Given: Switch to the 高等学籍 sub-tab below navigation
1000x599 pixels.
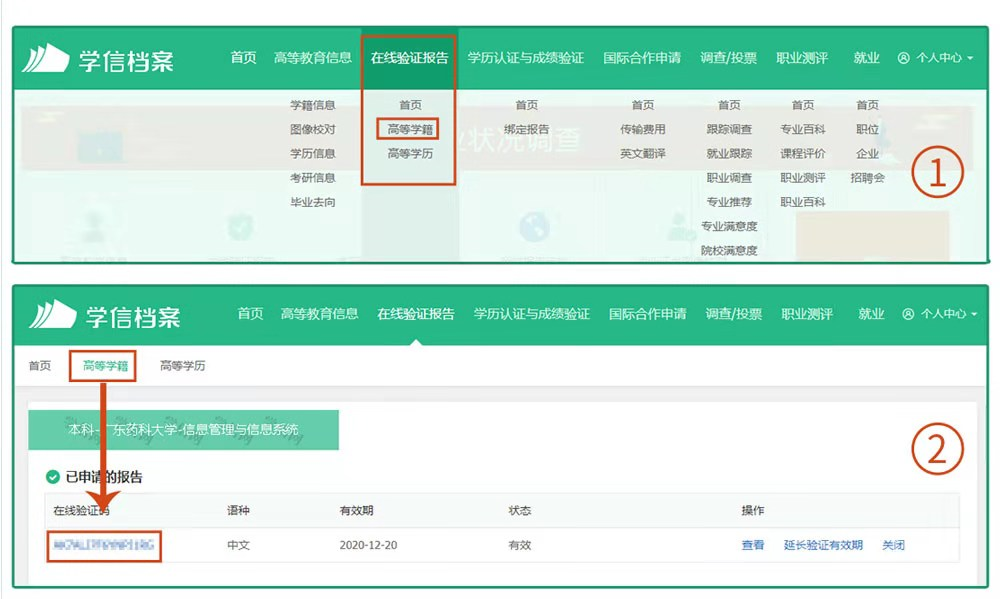Looking at the screenshot, I should (105, 366).
